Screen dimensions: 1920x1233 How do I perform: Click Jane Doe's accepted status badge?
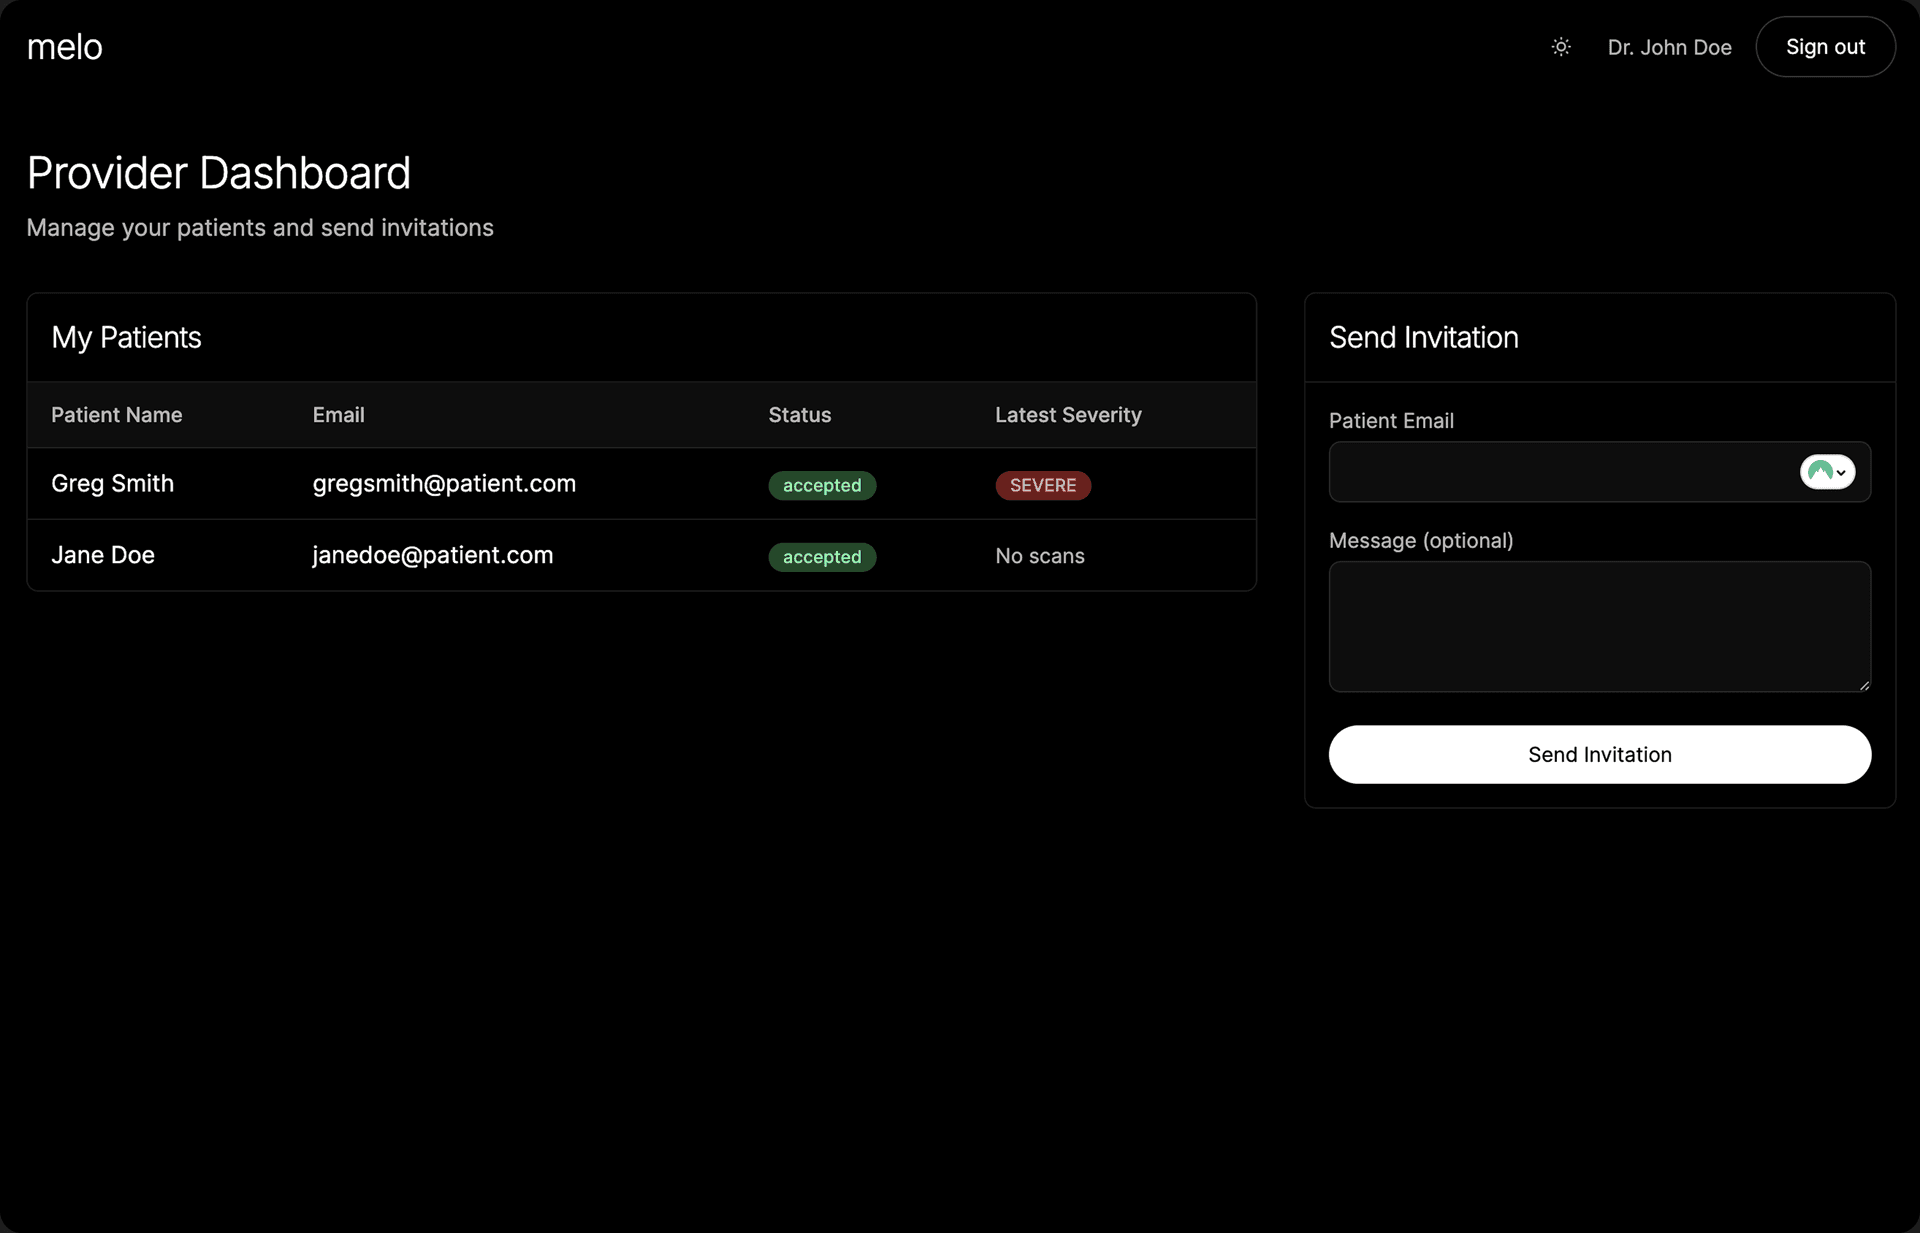pos(821,557)
